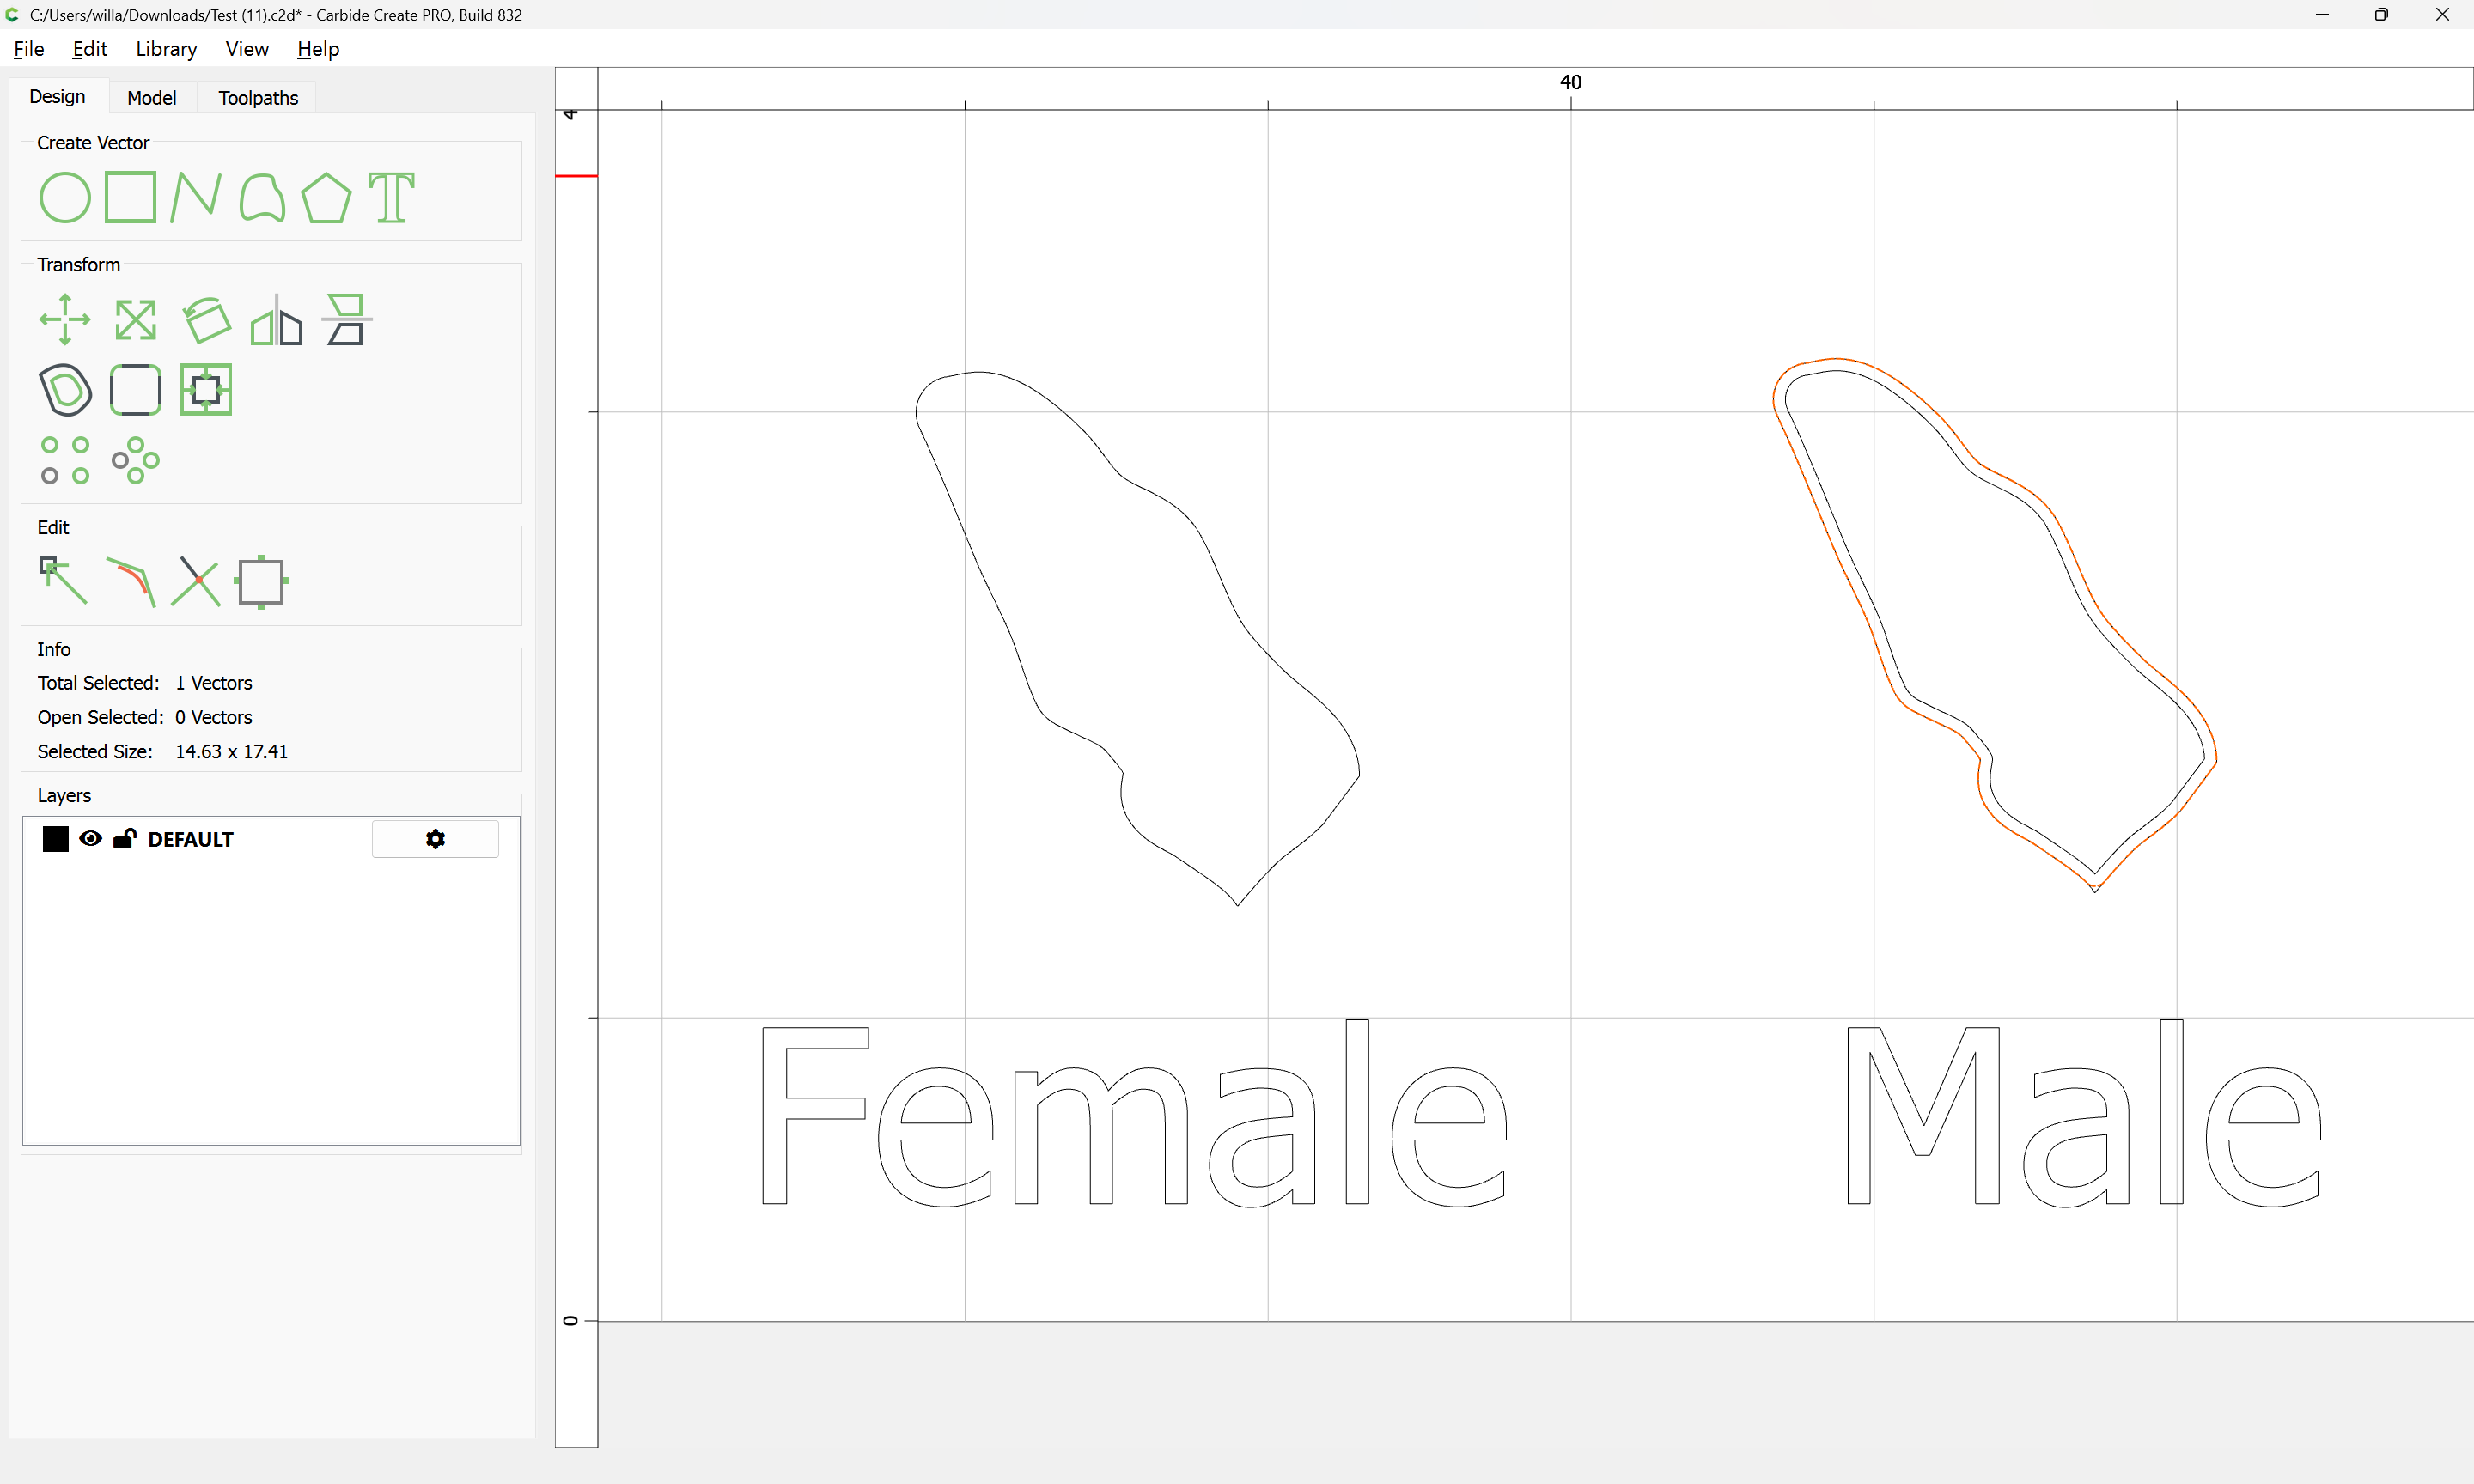Select the Circle vector tool
This screenshot has width=2474, height=1484.
point(65,197)
